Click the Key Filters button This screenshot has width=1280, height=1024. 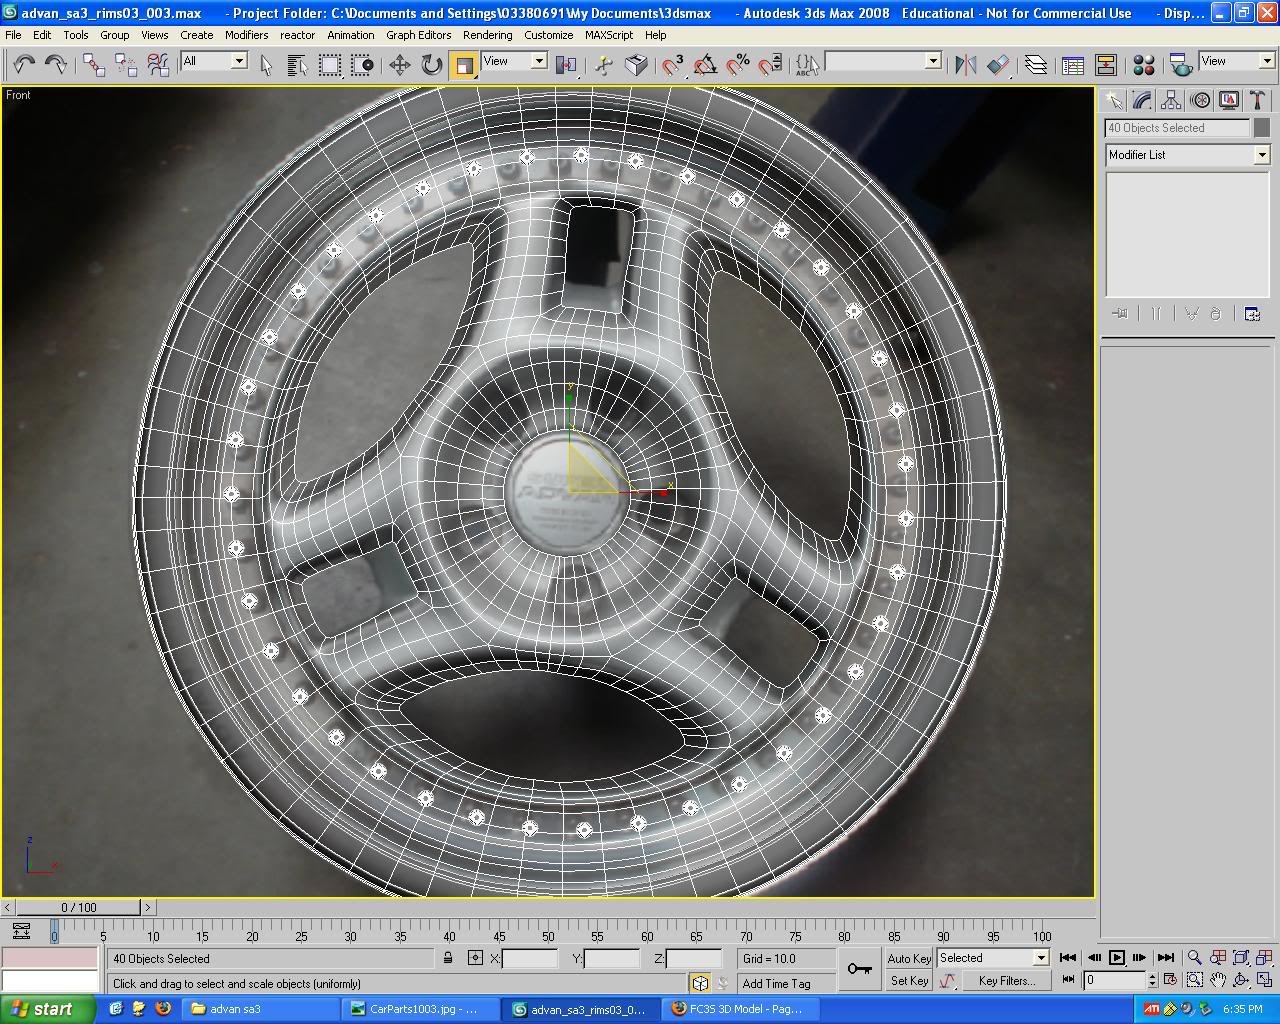click(1006, 981)
